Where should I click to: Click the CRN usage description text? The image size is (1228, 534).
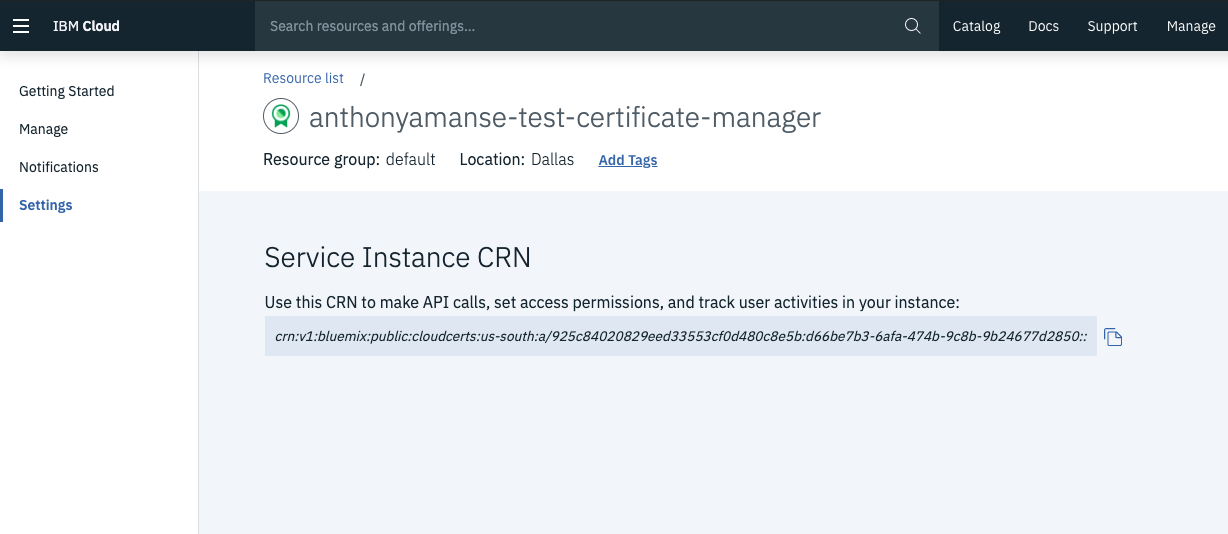(x=612, y=302)
